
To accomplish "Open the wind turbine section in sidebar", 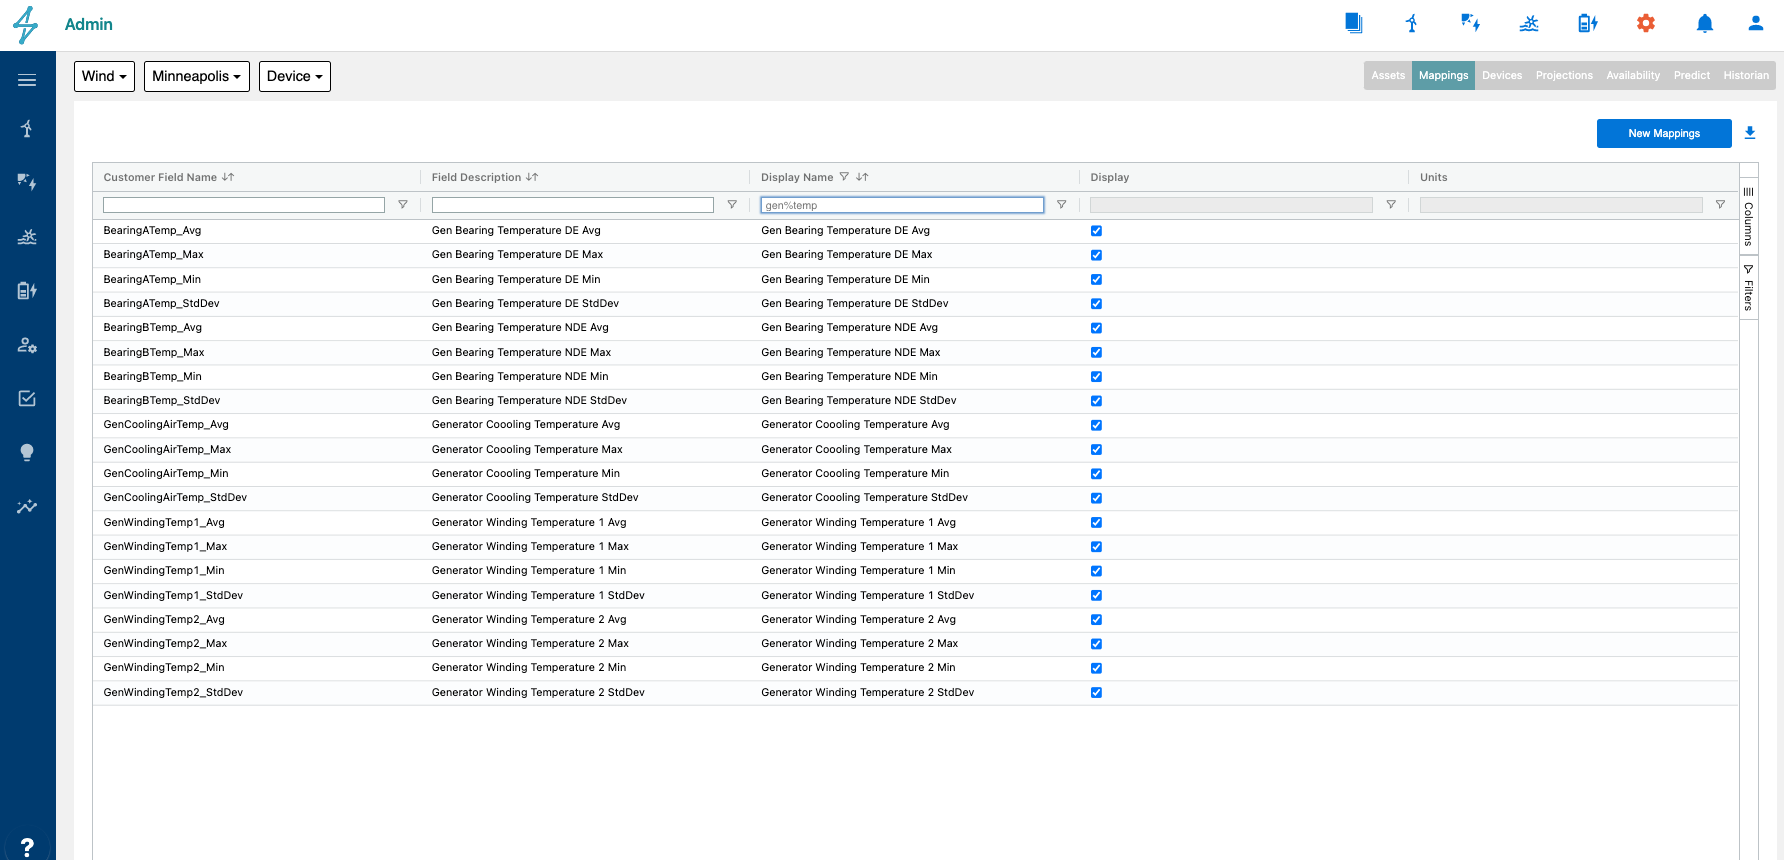I will tap(27, 128).
